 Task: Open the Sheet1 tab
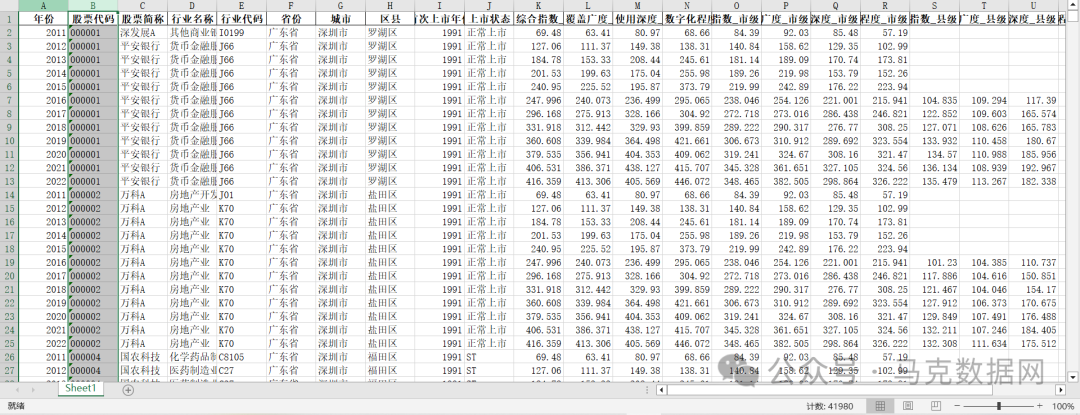81,389
